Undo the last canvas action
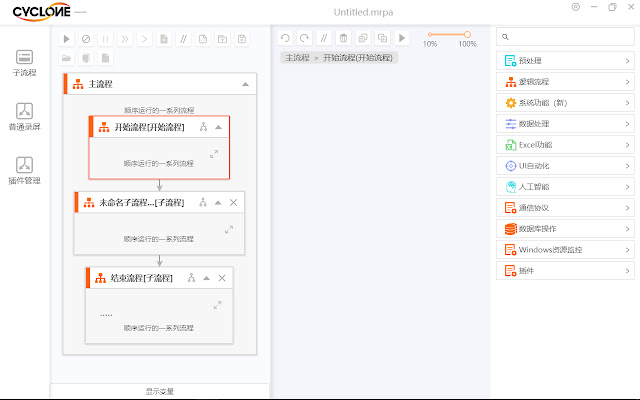Viewport: 640px width, 400px height. (x=285, y=38)
